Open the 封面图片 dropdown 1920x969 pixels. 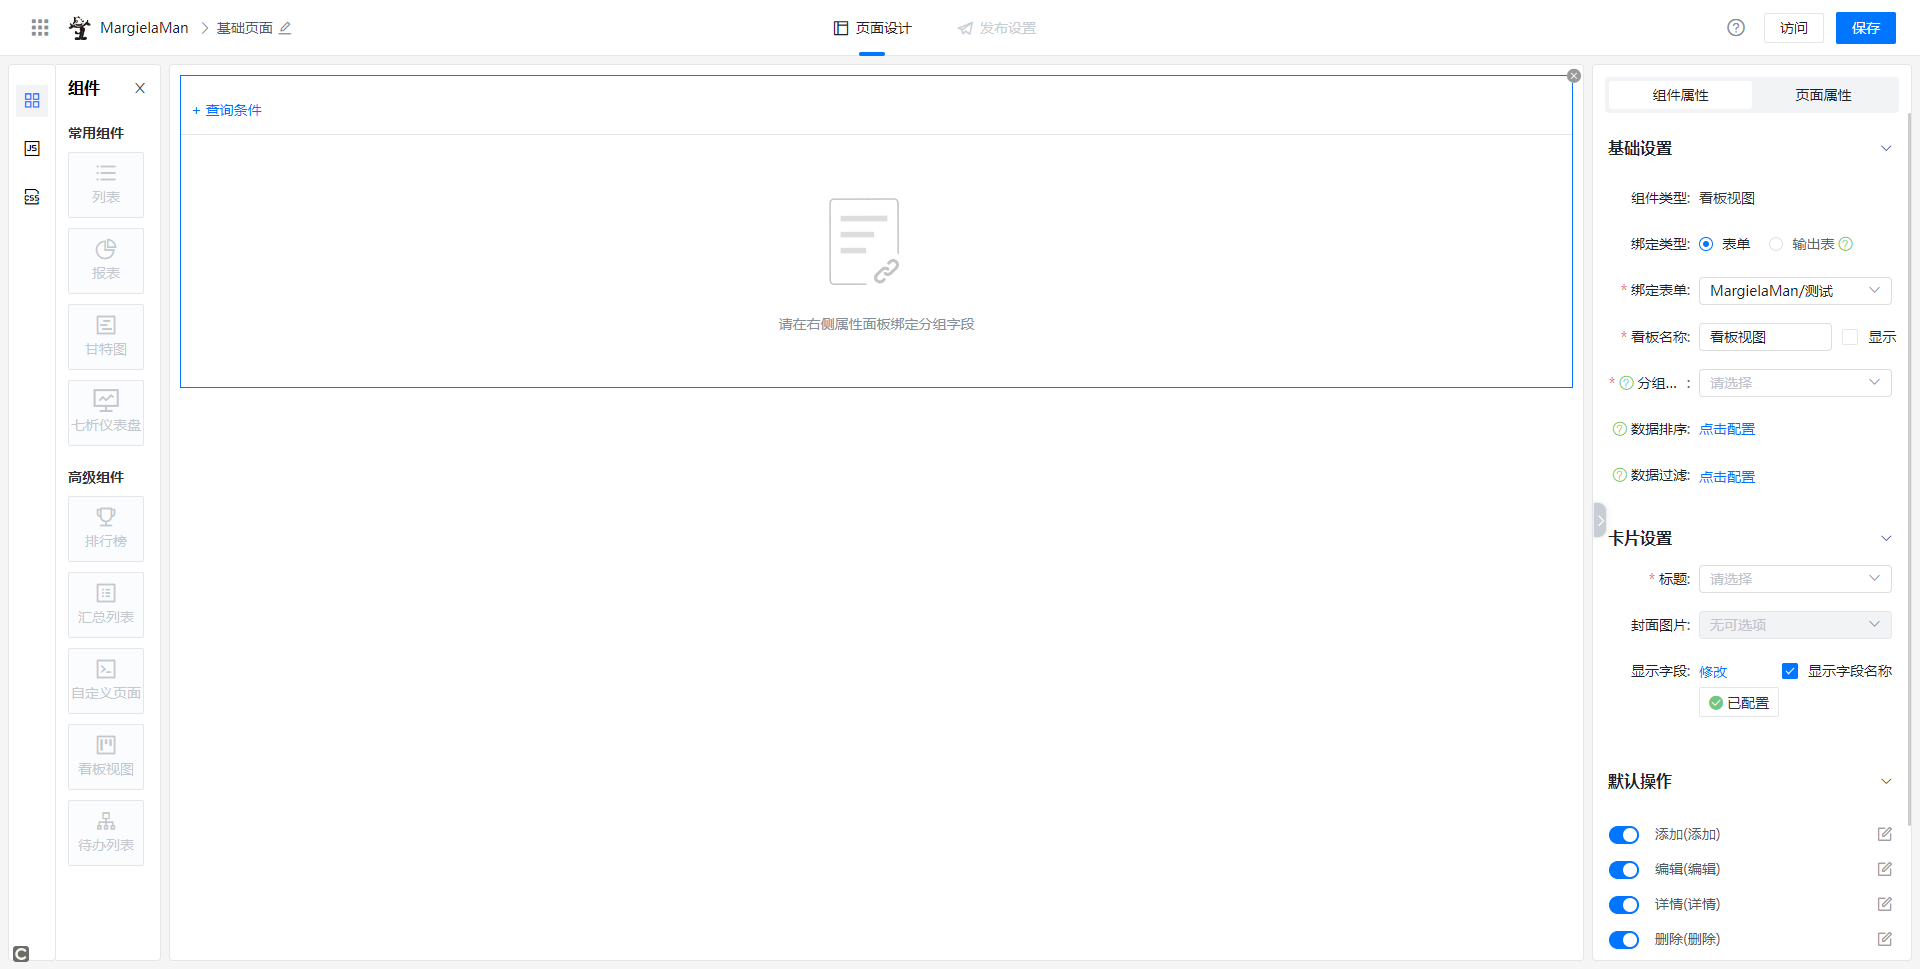click(1795, 625)
